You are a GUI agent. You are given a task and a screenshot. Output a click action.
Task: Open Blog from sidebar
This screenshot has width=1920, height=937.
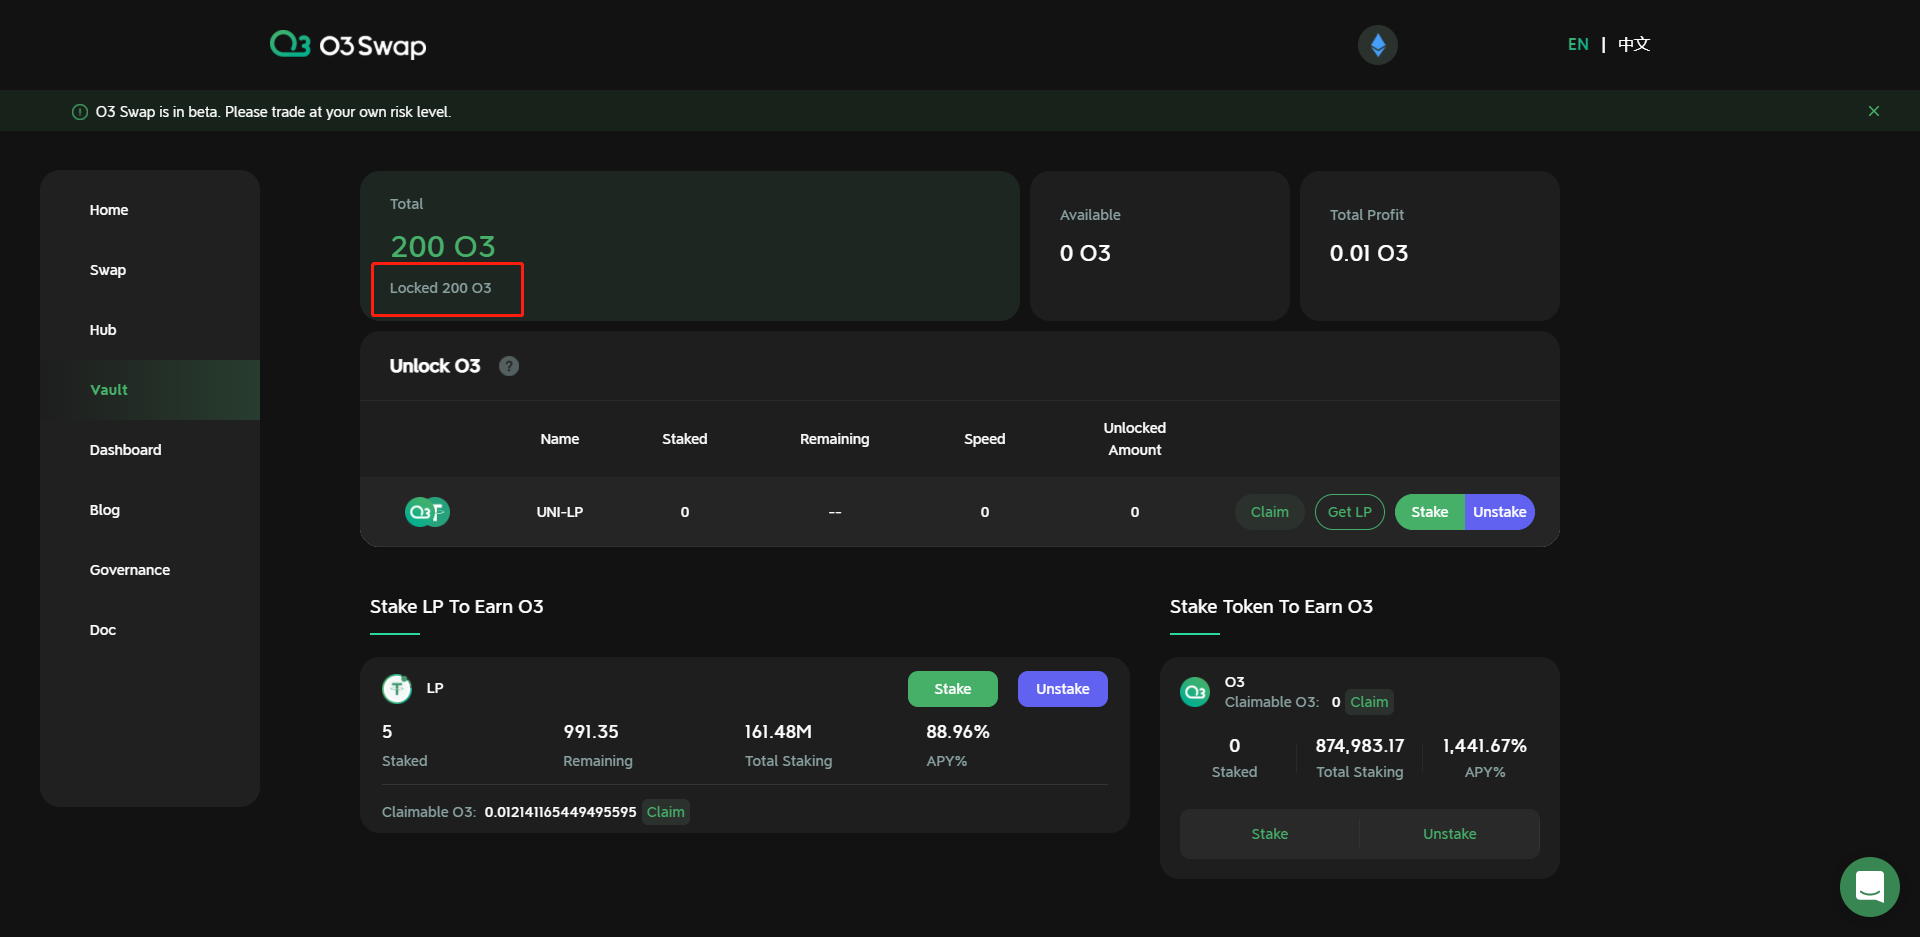[x=105, y=510]
